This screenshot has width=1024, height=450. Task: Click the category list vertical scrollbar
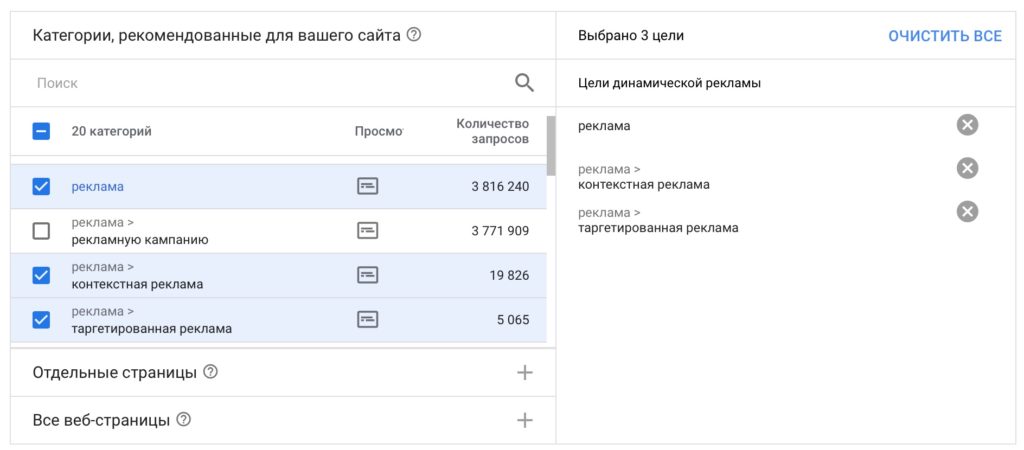pos(551,146)
